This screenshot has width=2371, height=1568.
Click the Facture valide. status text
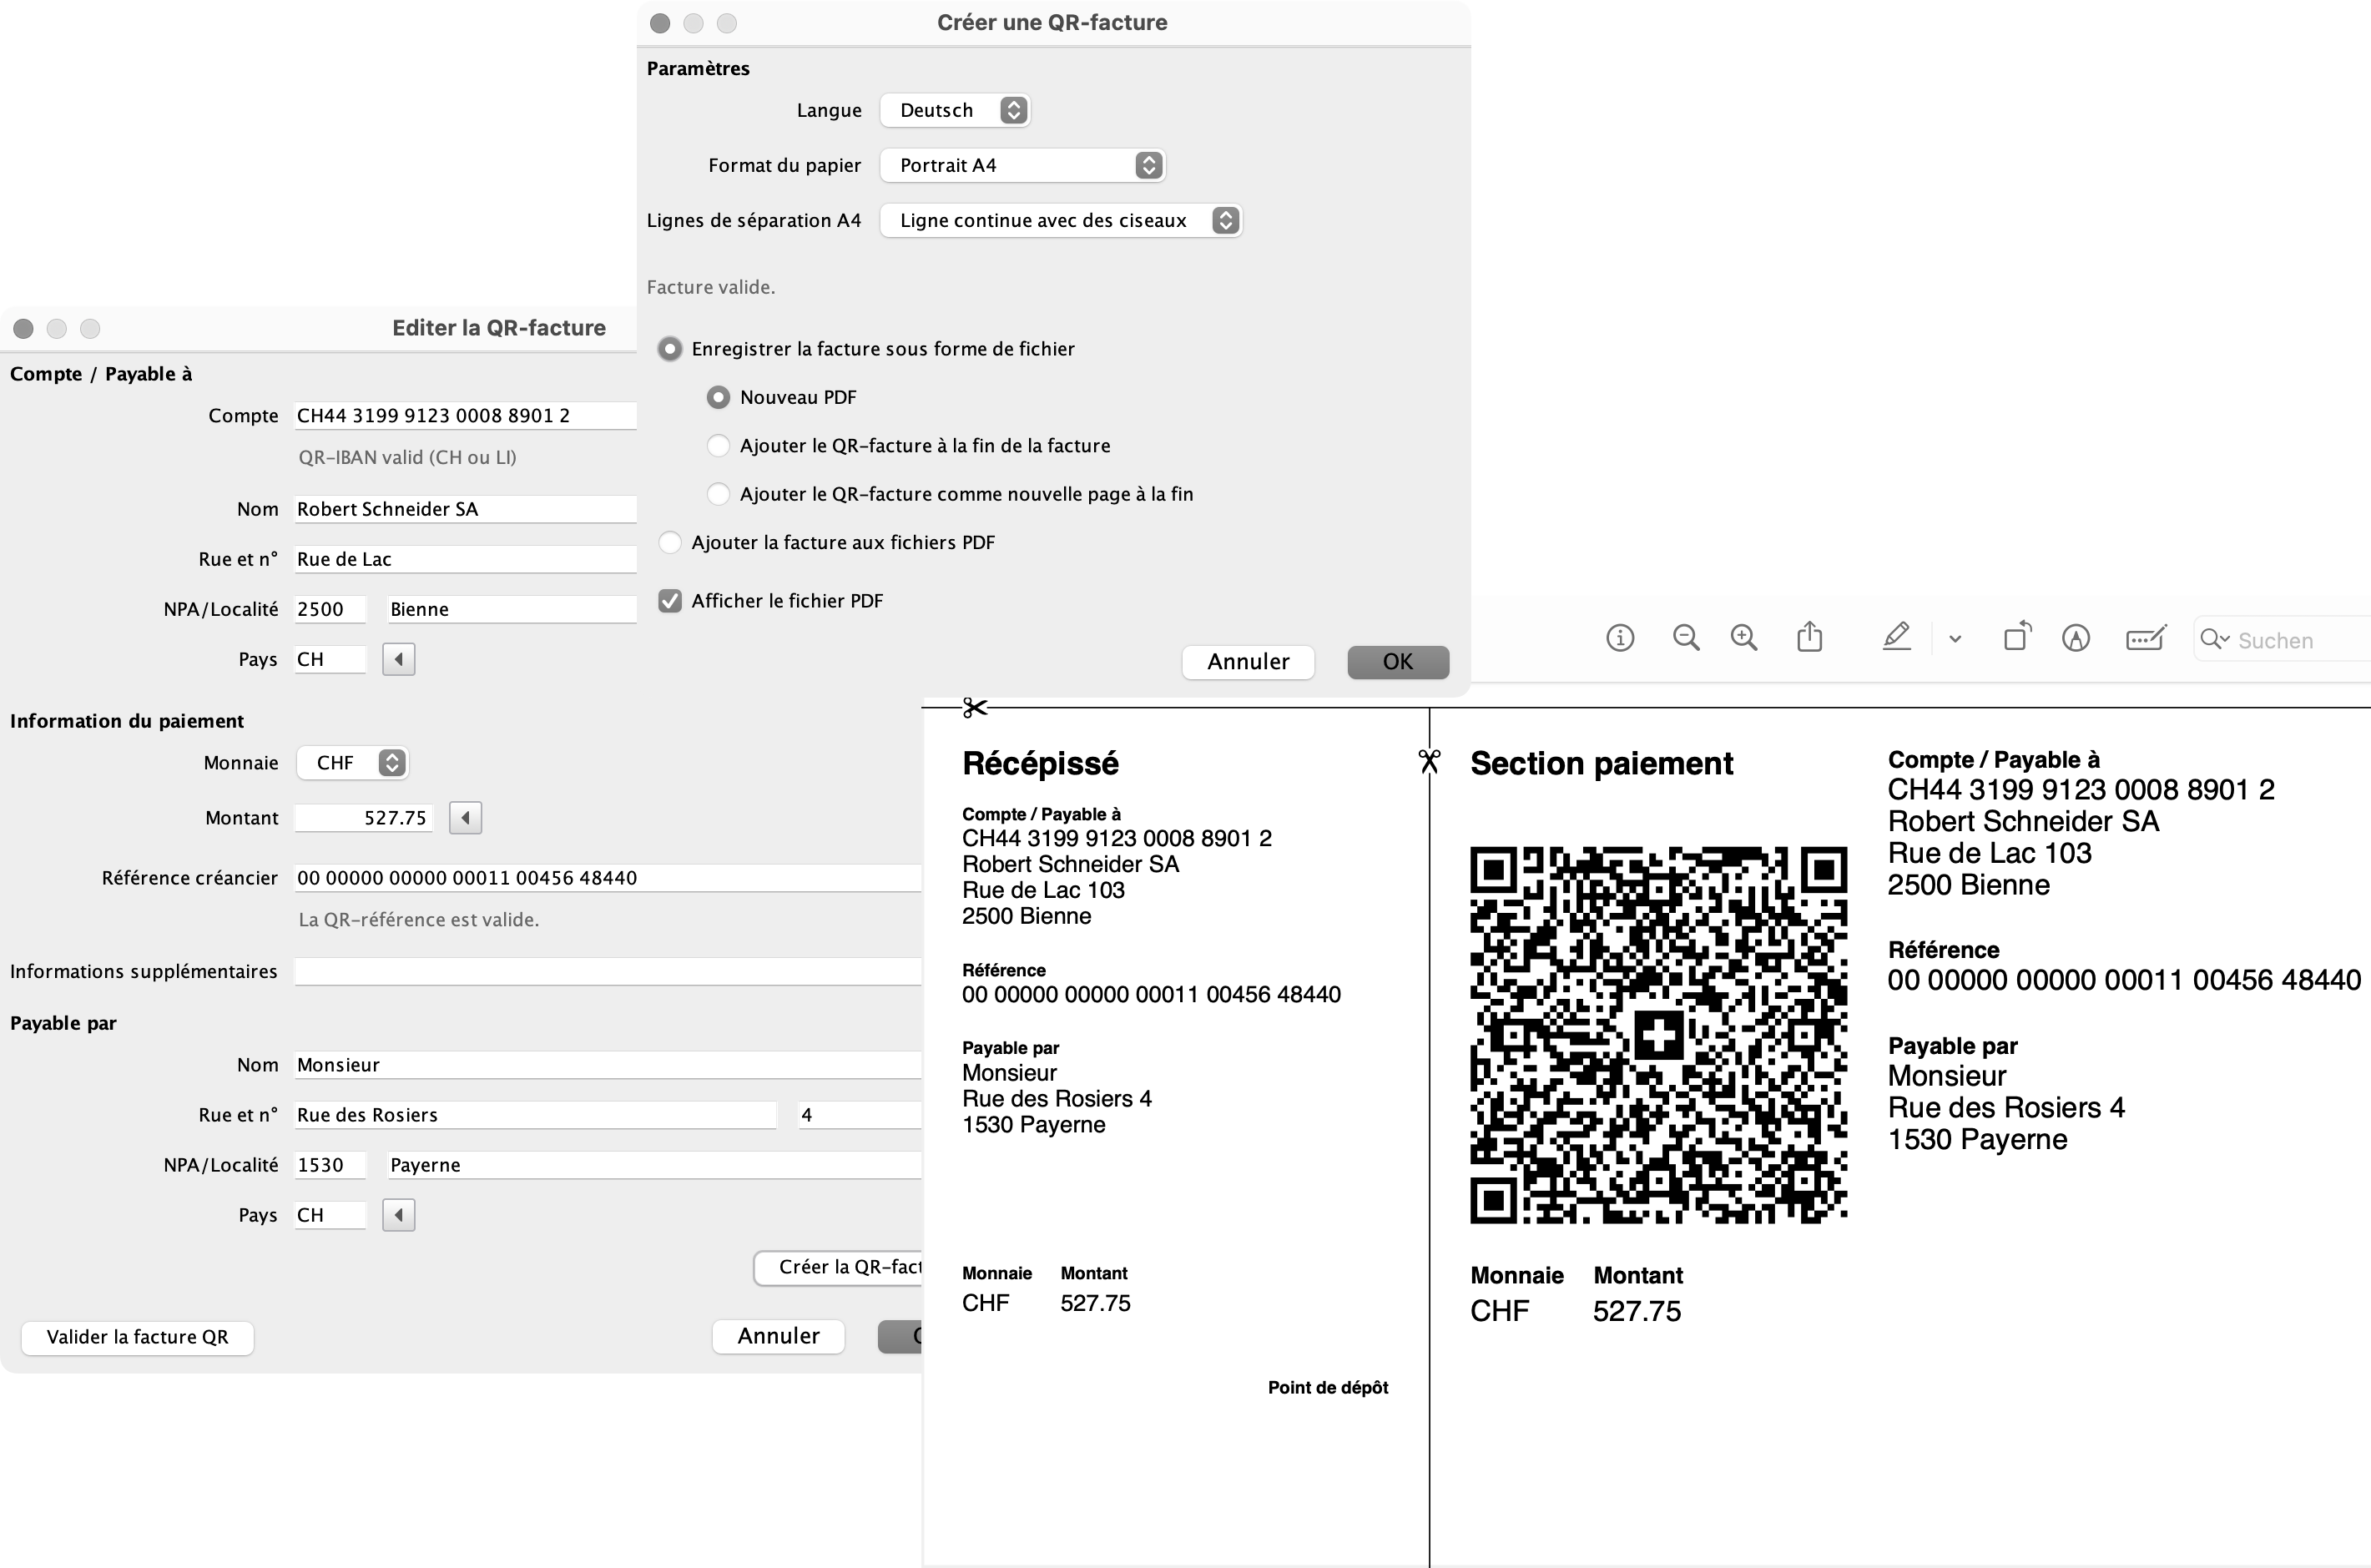tap(711, 287)
